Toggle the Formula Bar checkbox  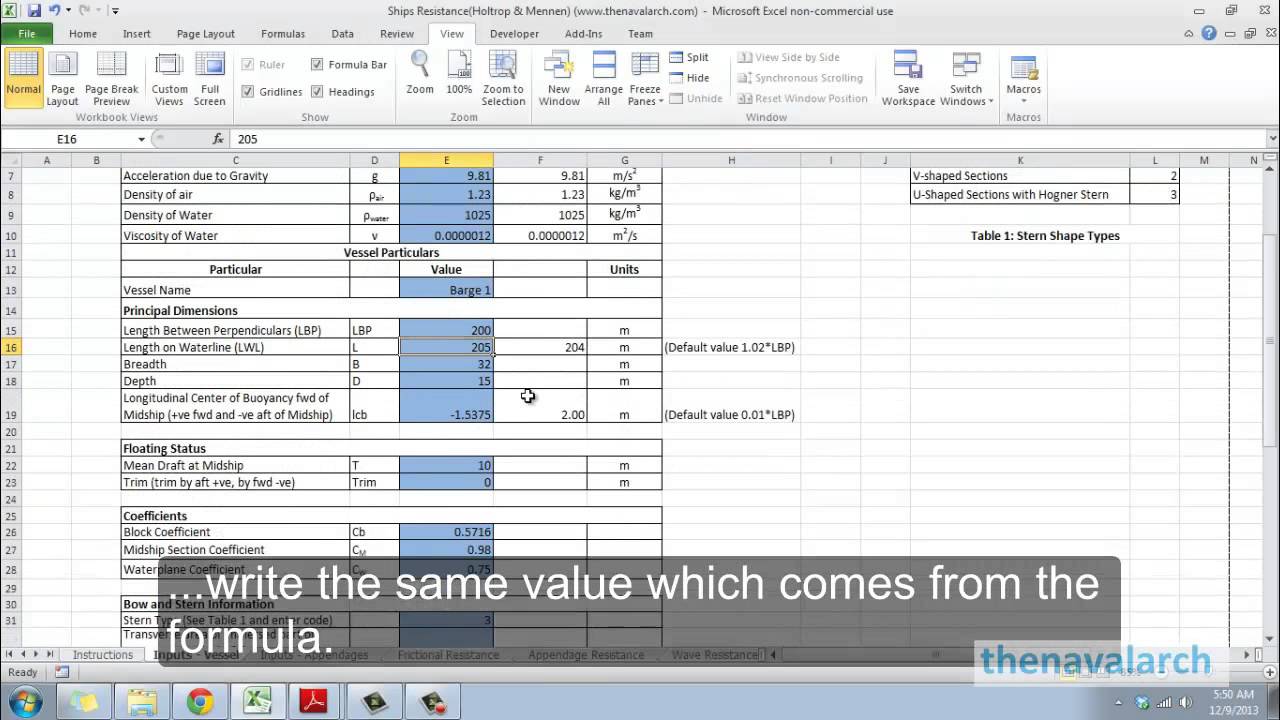point(317,65)
